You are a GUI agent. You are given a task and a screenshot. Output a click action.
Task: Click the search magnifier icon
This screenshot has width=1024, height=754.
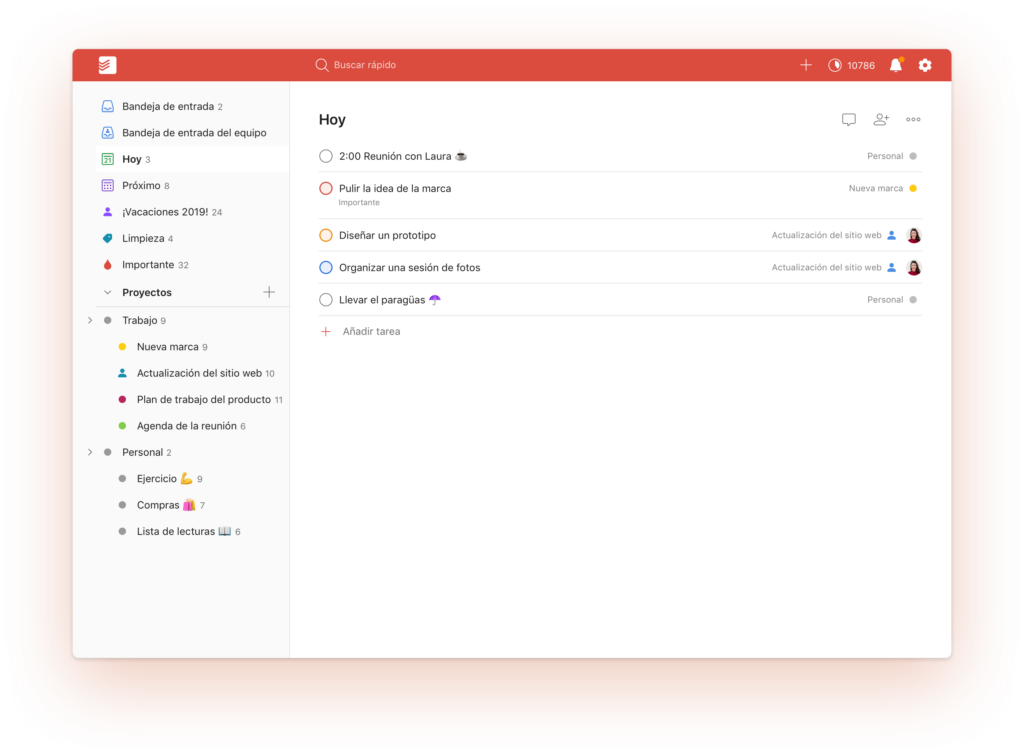point(321,65)
